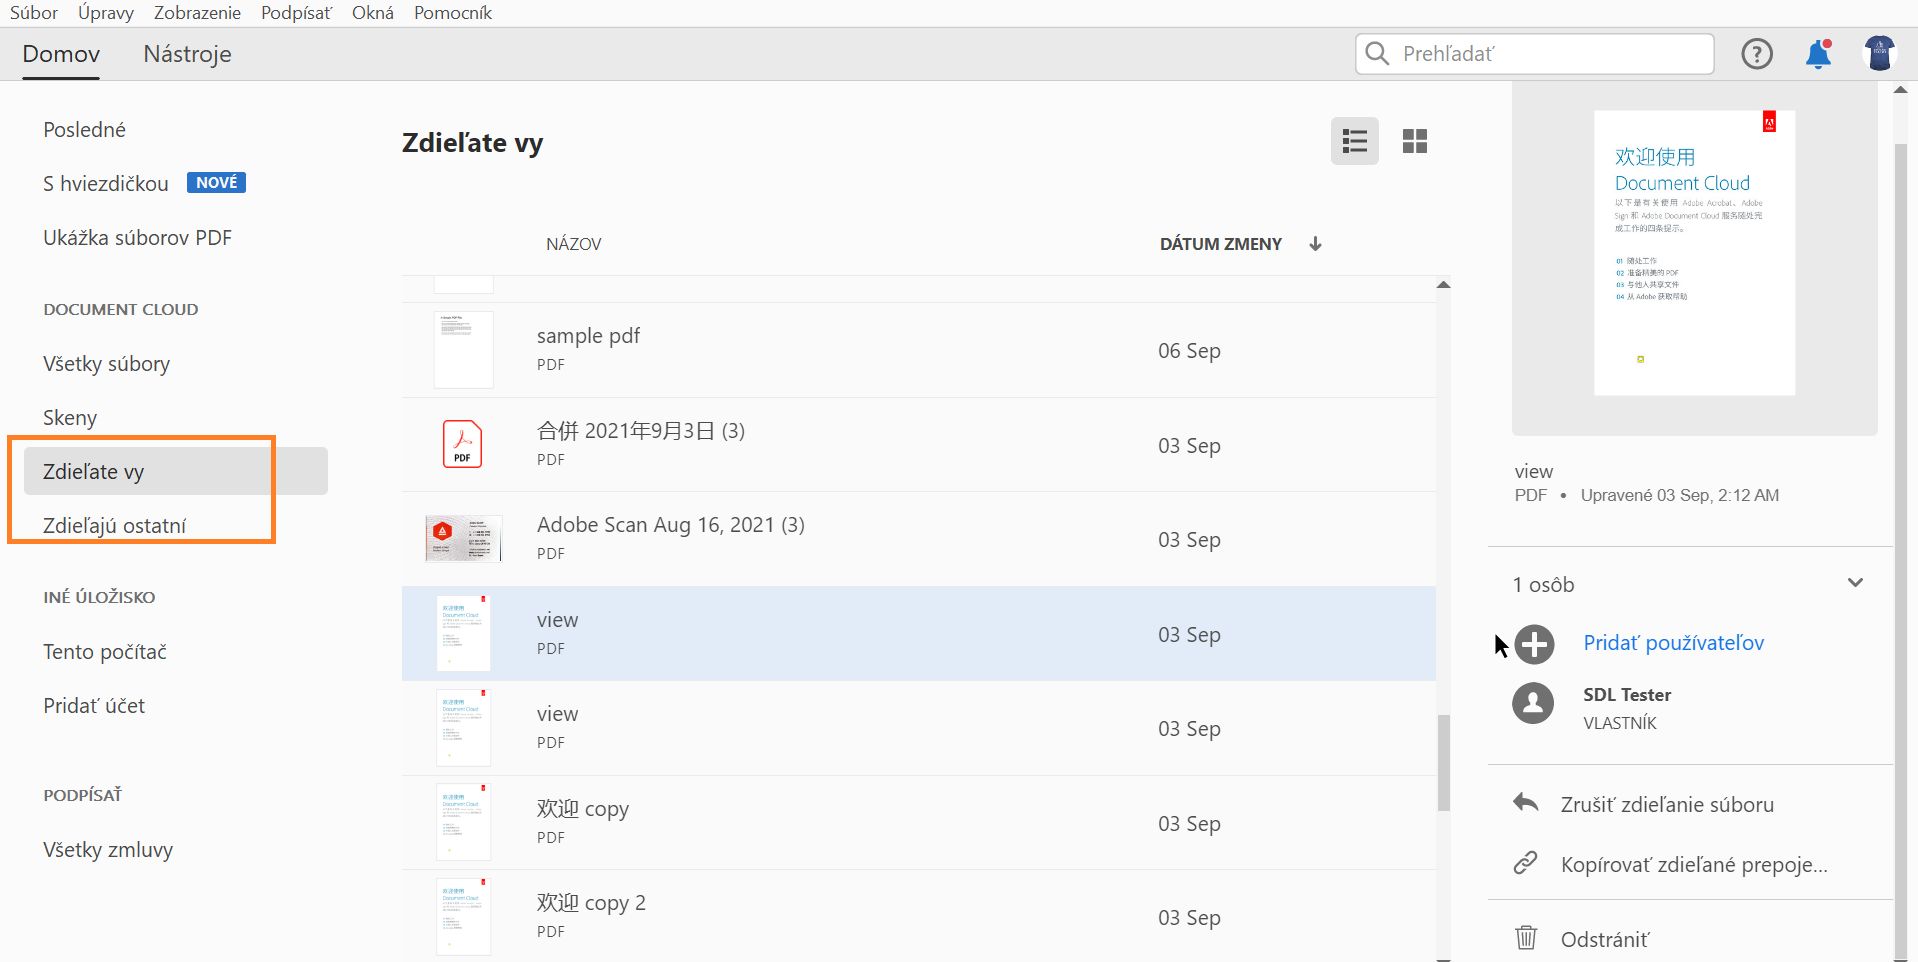Open the Podpísať menu
The image size is (1918, 962).
[x=296, y=13]
